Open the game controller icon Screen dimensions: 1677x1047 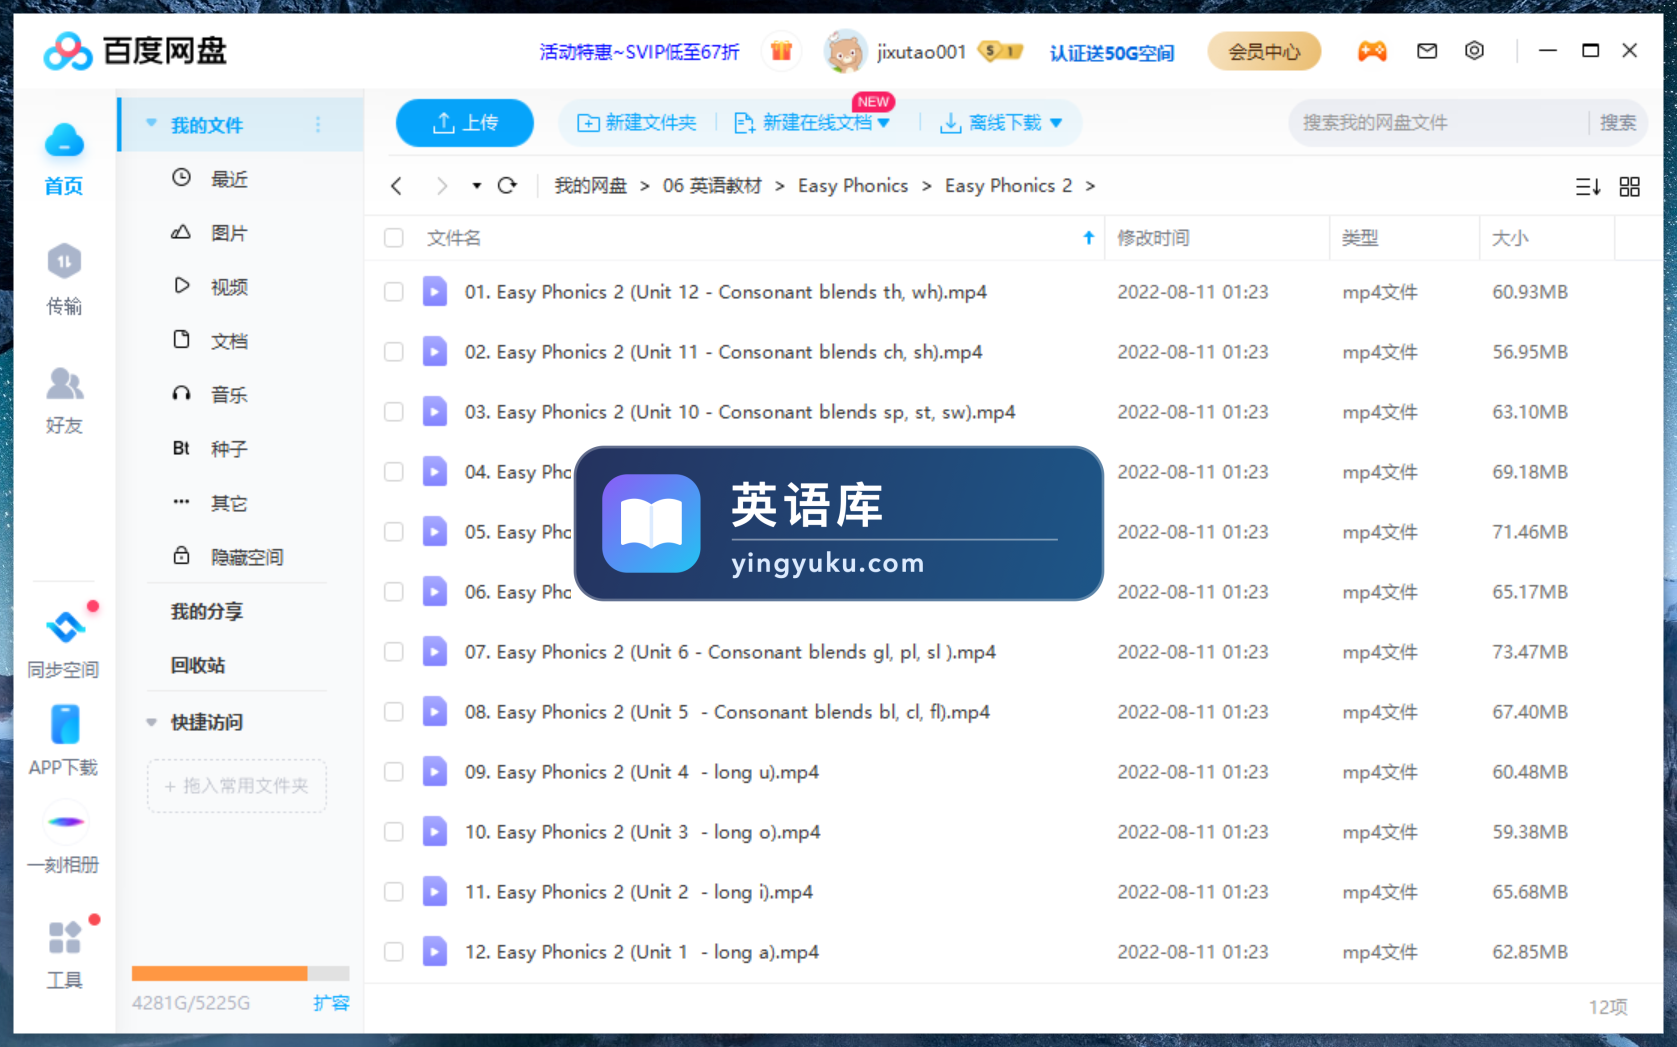pyautogui.click(x=1371, y=51)
